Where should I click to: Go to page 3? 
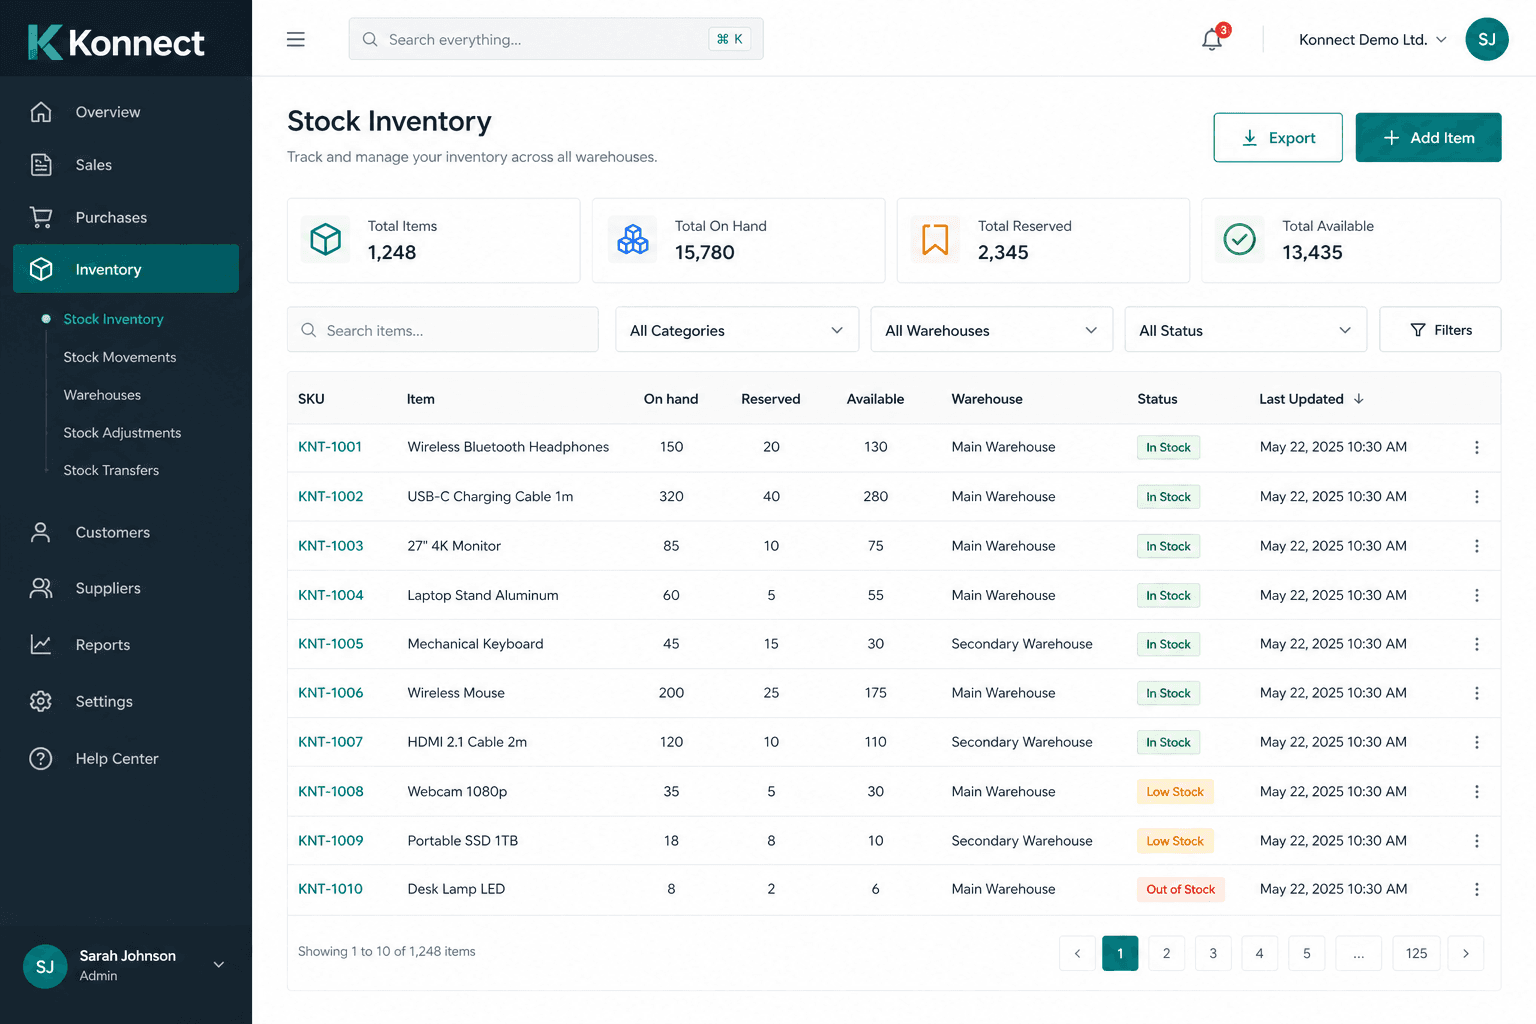pyautogui.click(x=1213, y=953)
